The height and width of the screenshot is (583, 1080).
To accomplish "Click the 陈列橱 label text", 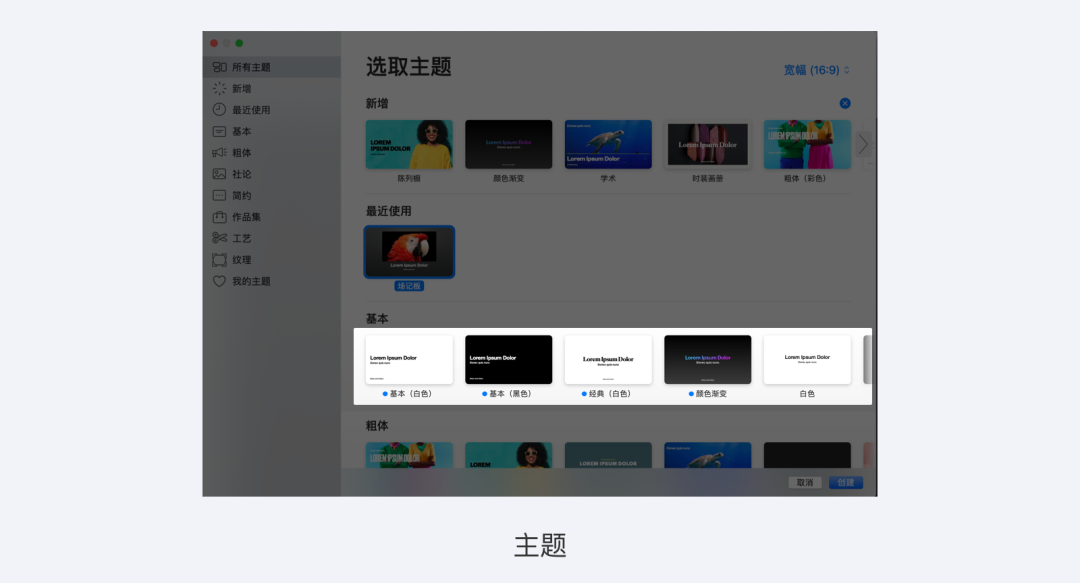I will coord(409,178).
